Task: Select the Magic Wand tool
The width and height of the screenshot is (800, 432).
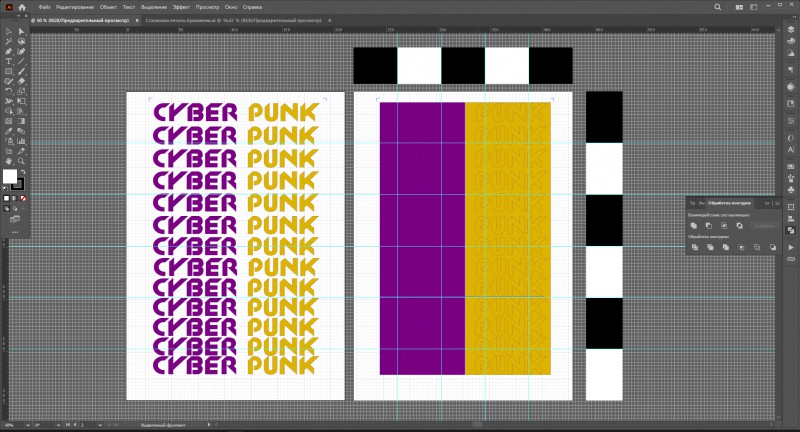Action: [x=9, y=42]
